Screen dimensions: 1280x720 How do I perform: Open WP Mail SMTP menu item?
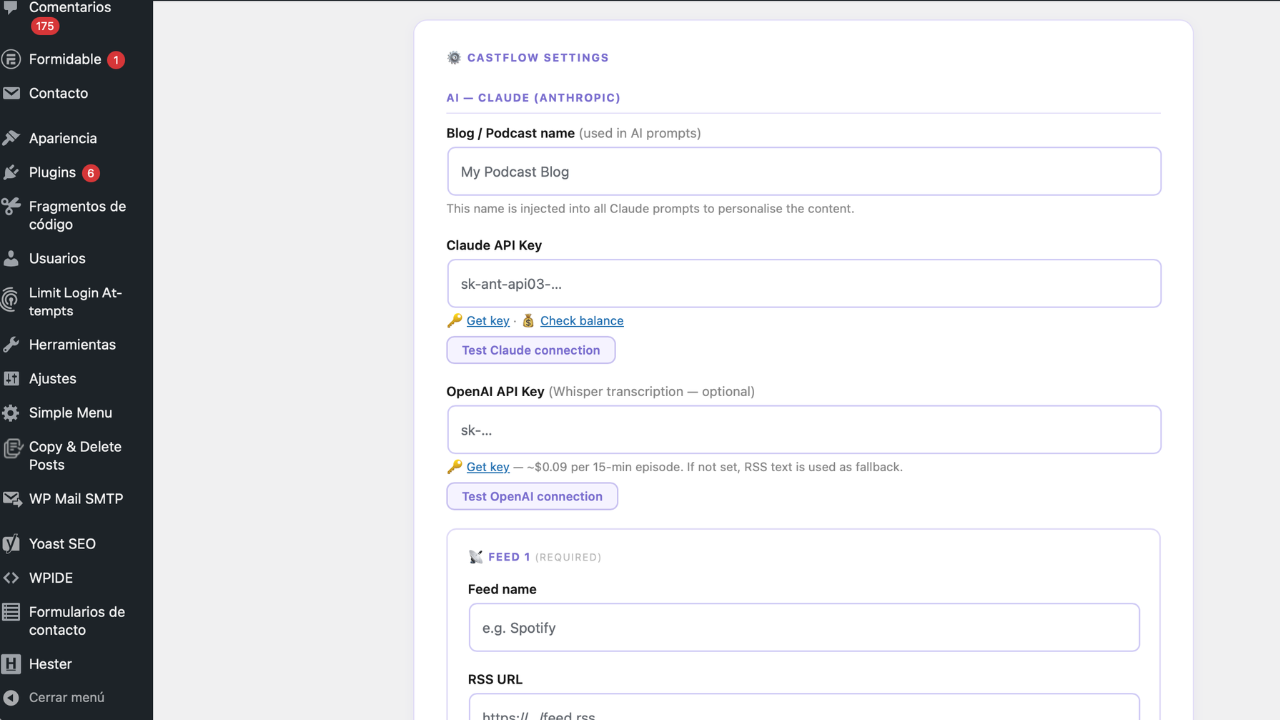point(76,498)
